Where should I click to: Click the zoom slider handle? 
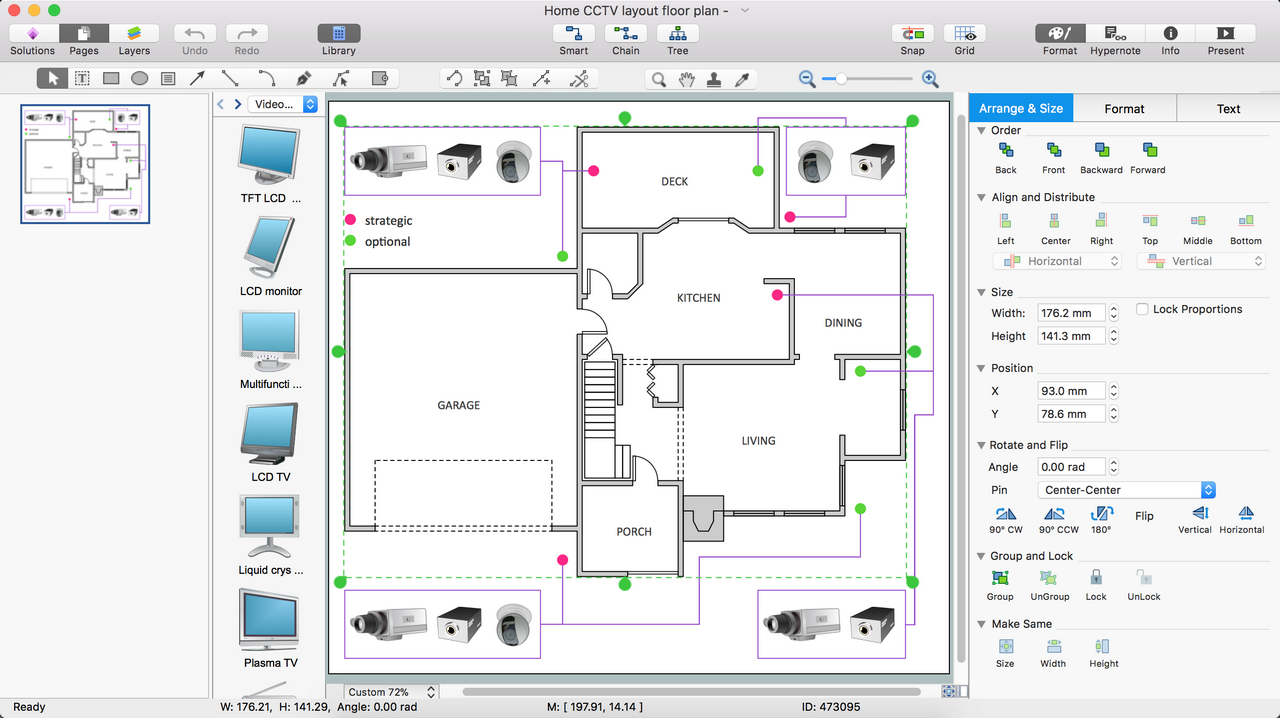(x=841, y=79)
